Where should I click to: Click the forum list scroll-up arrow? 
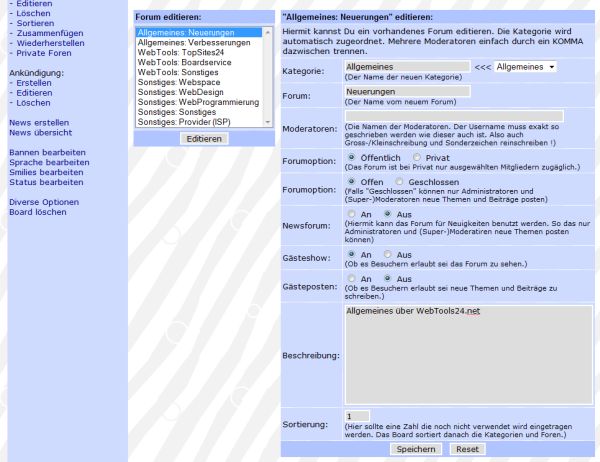tap(267, 33)
